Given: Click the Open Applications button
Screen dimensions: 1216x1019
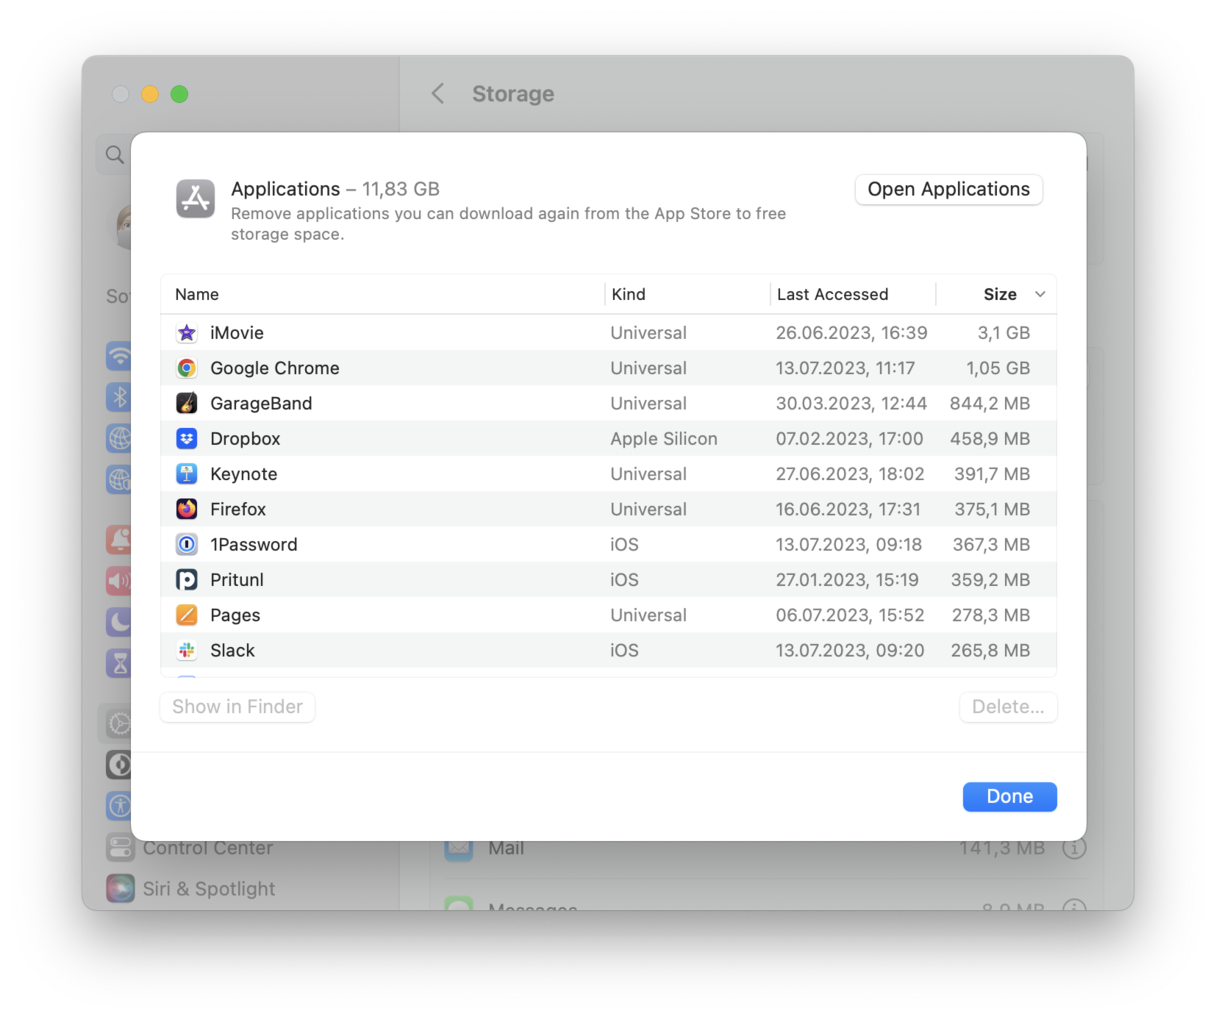Looking at the screenshot, I should (948, 189).
